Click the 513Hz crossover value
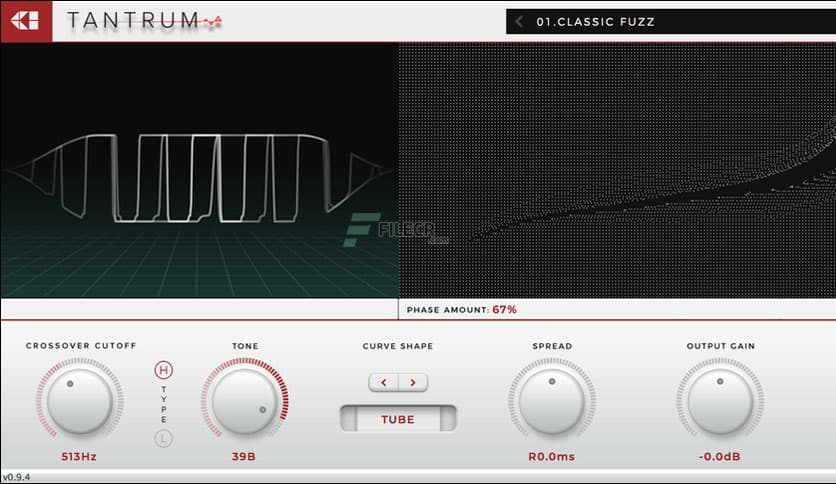The height and width of the screenshot is (484, 836). pyautogui.click(x=79, y=457)
